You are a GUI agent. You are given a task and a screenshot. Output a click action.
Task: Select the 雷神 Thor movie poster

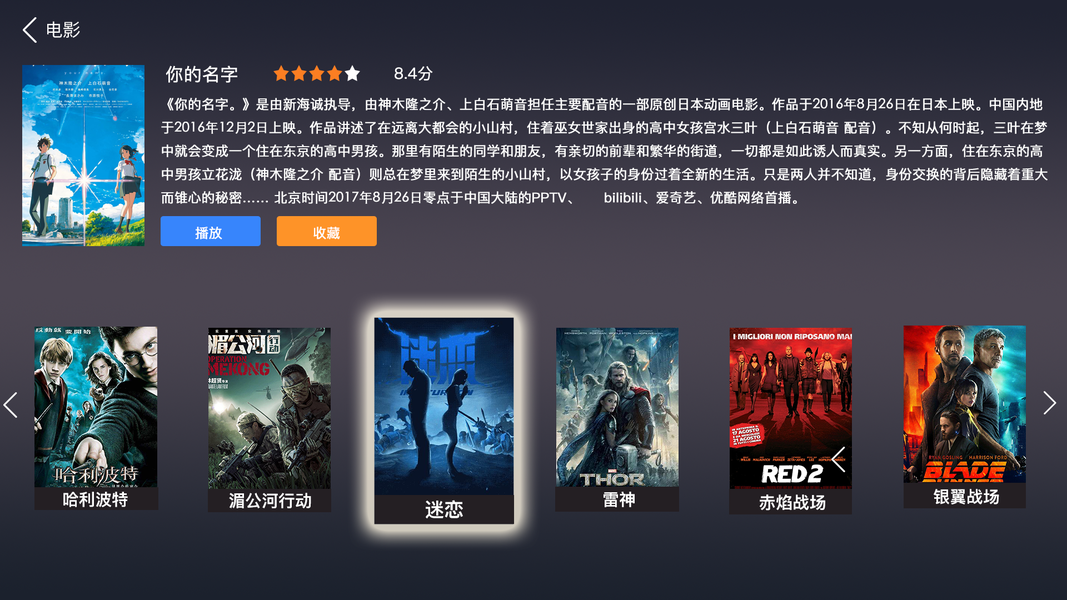(x=617, y=419)
